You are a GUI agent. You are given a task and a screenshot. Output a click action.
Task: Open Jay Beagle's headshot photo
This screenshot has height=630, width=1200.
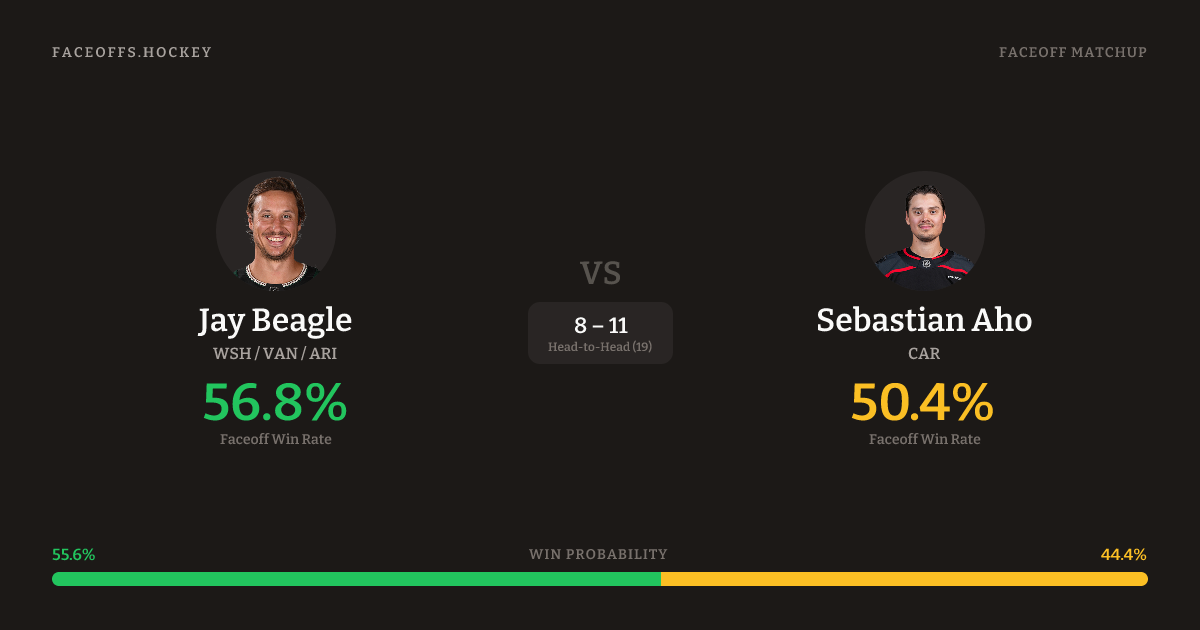276,231
